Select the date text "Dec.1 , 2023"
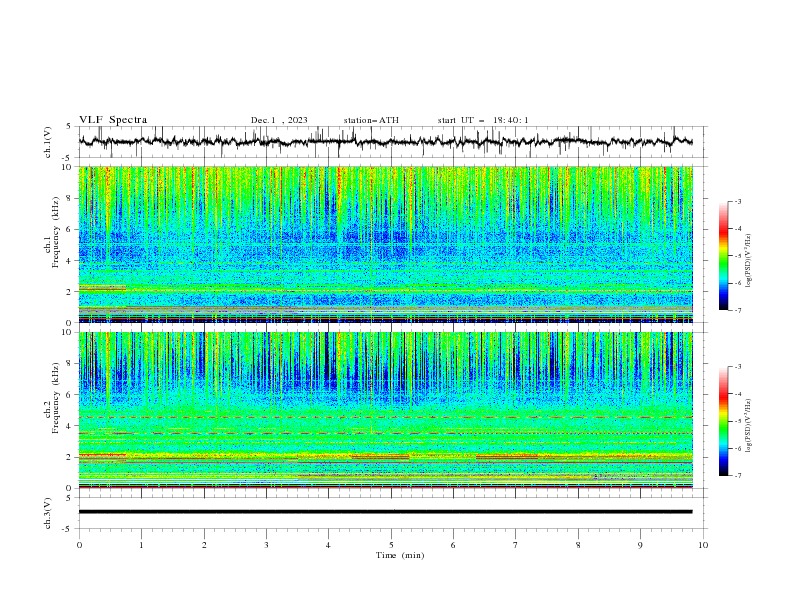792x612 pixels. point(279,120)
